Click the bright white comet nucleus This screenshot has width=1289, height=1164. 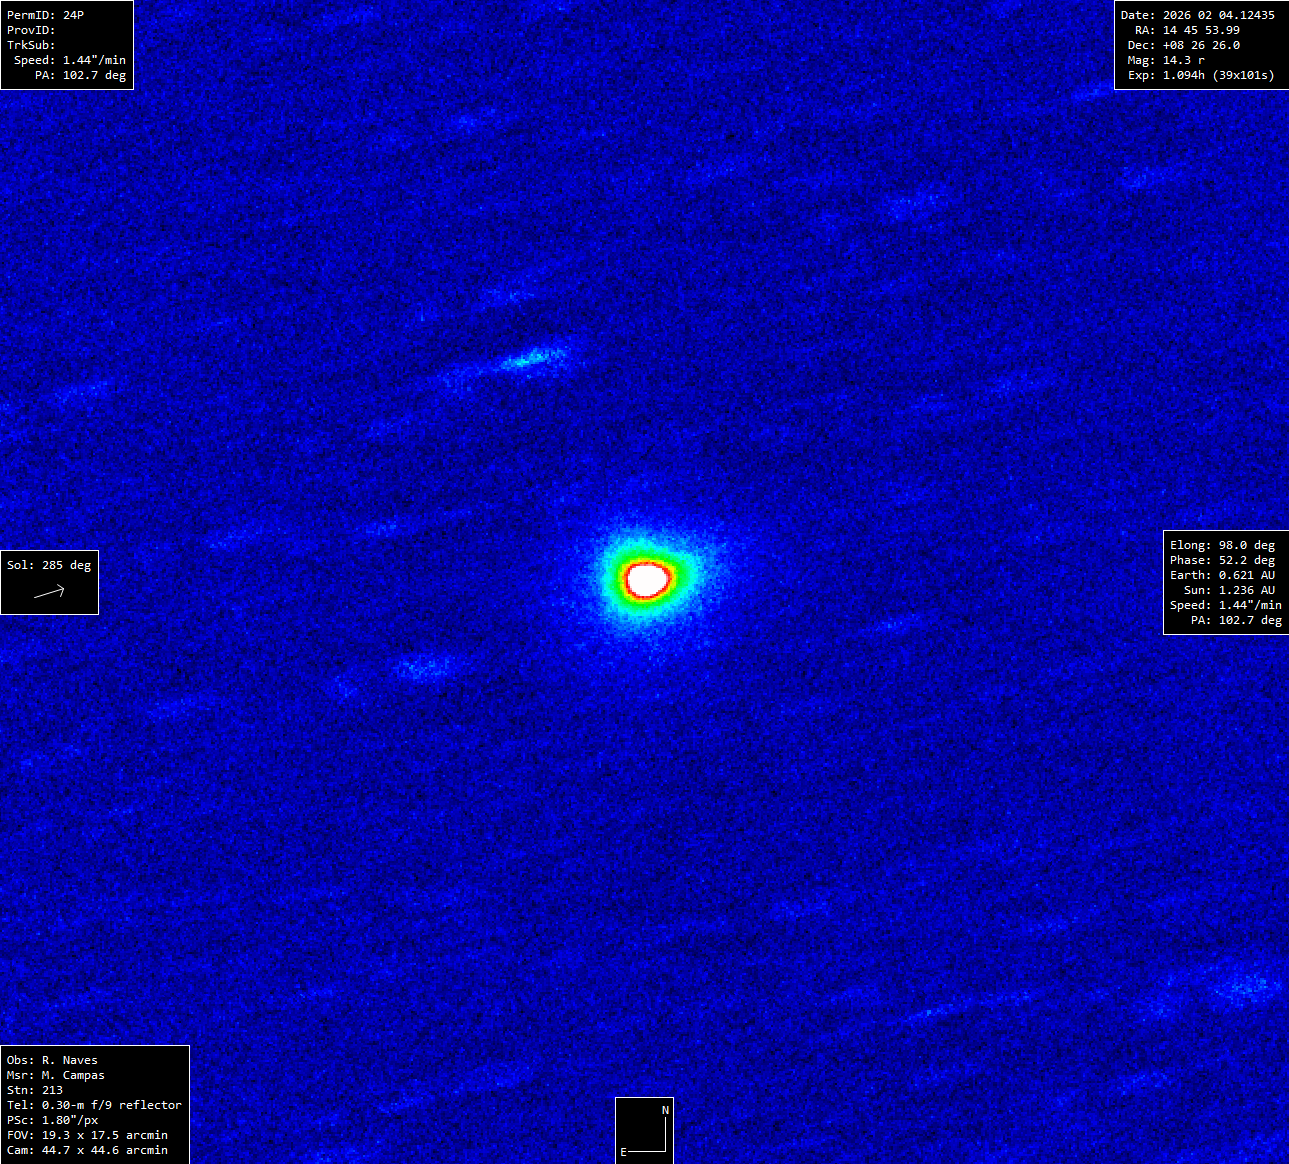point(647,578)
